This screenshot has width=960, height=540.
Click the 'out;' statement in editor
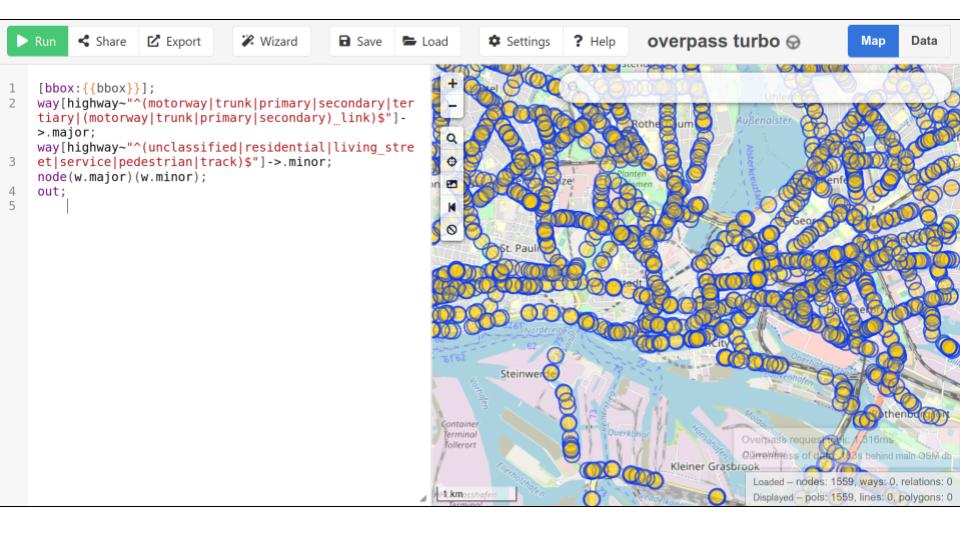(51, 192)
